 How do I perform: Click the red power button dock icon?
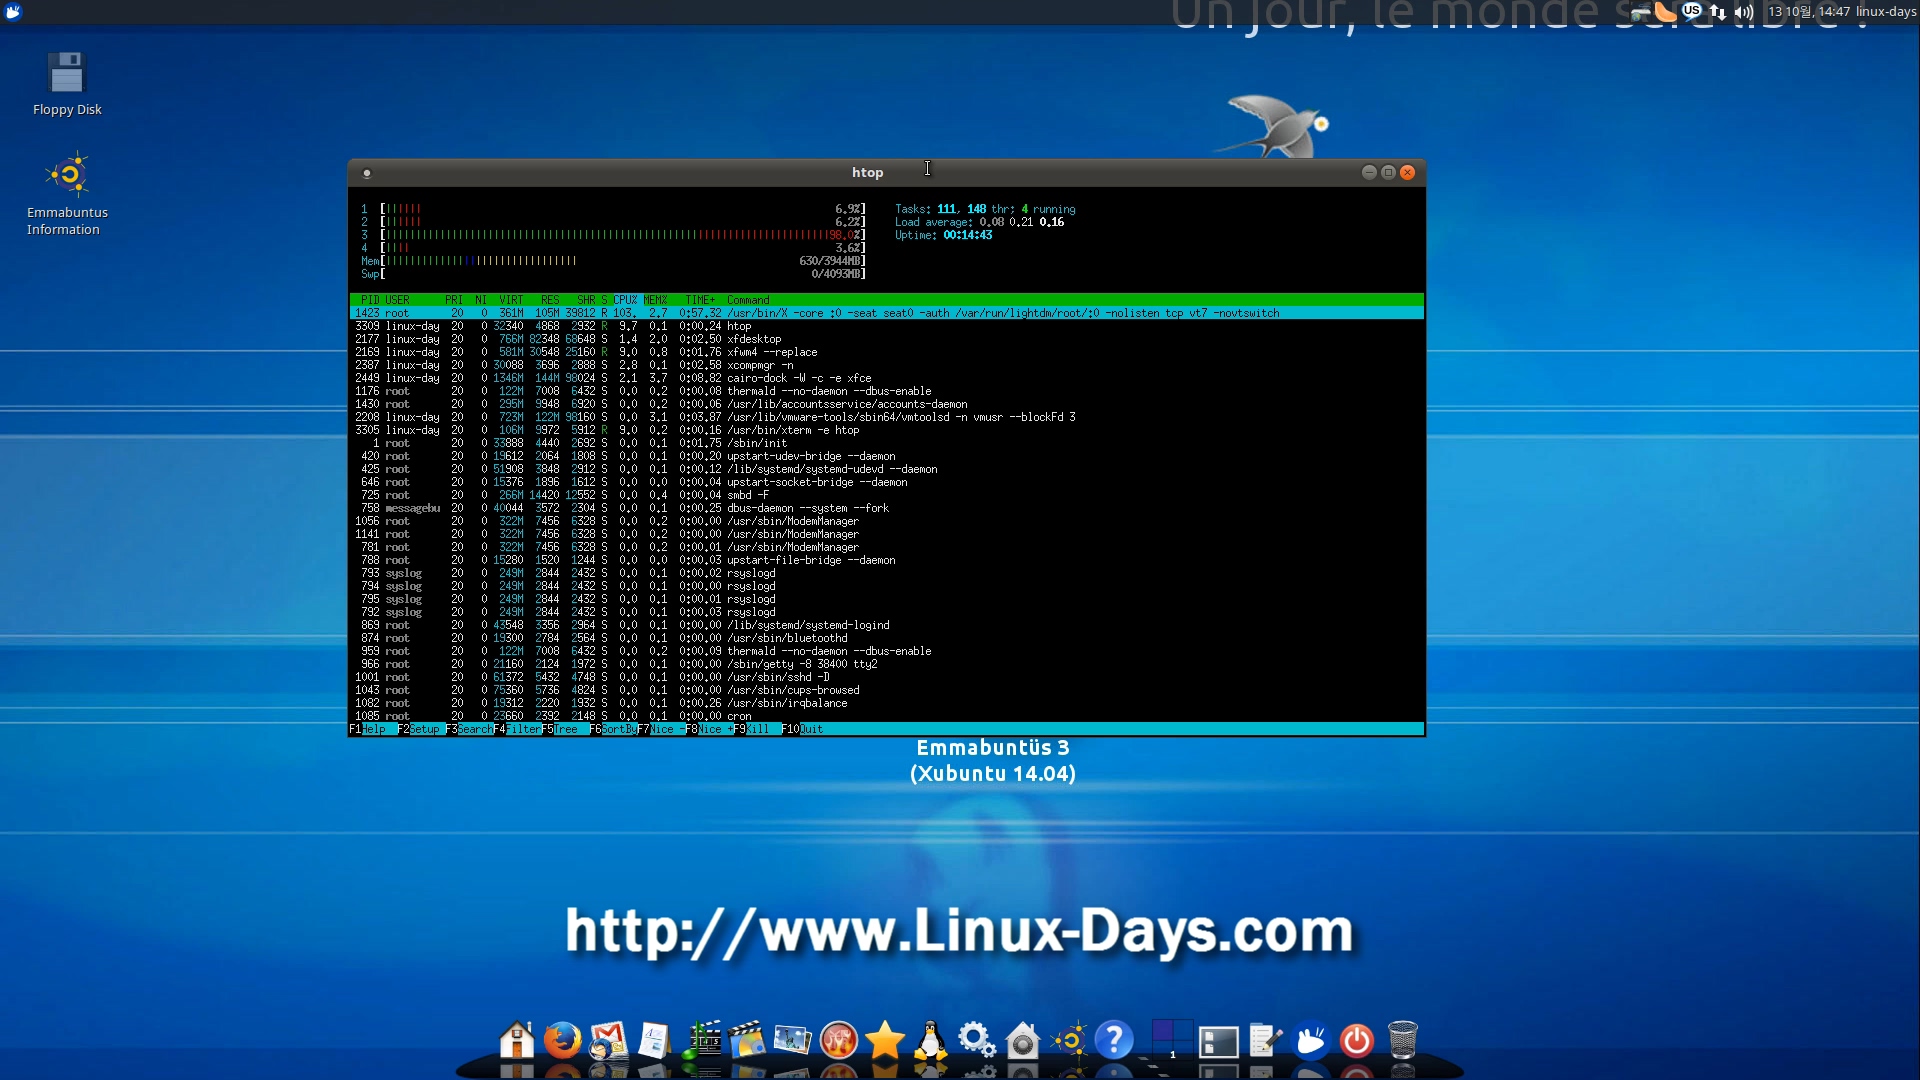(1356, 1040)
